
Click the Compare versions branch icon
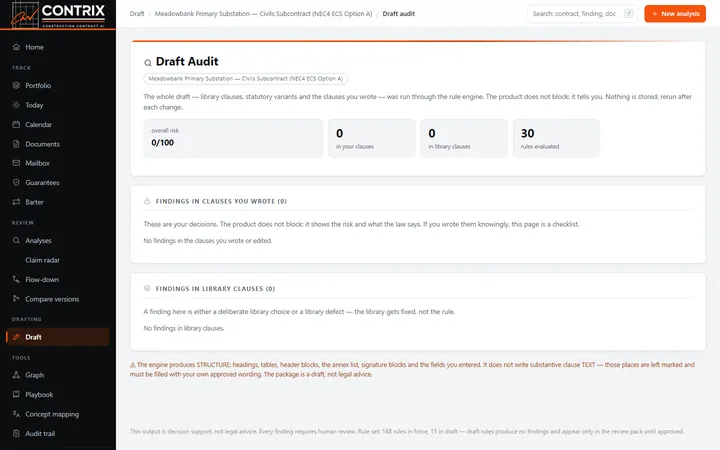point(16,299)
